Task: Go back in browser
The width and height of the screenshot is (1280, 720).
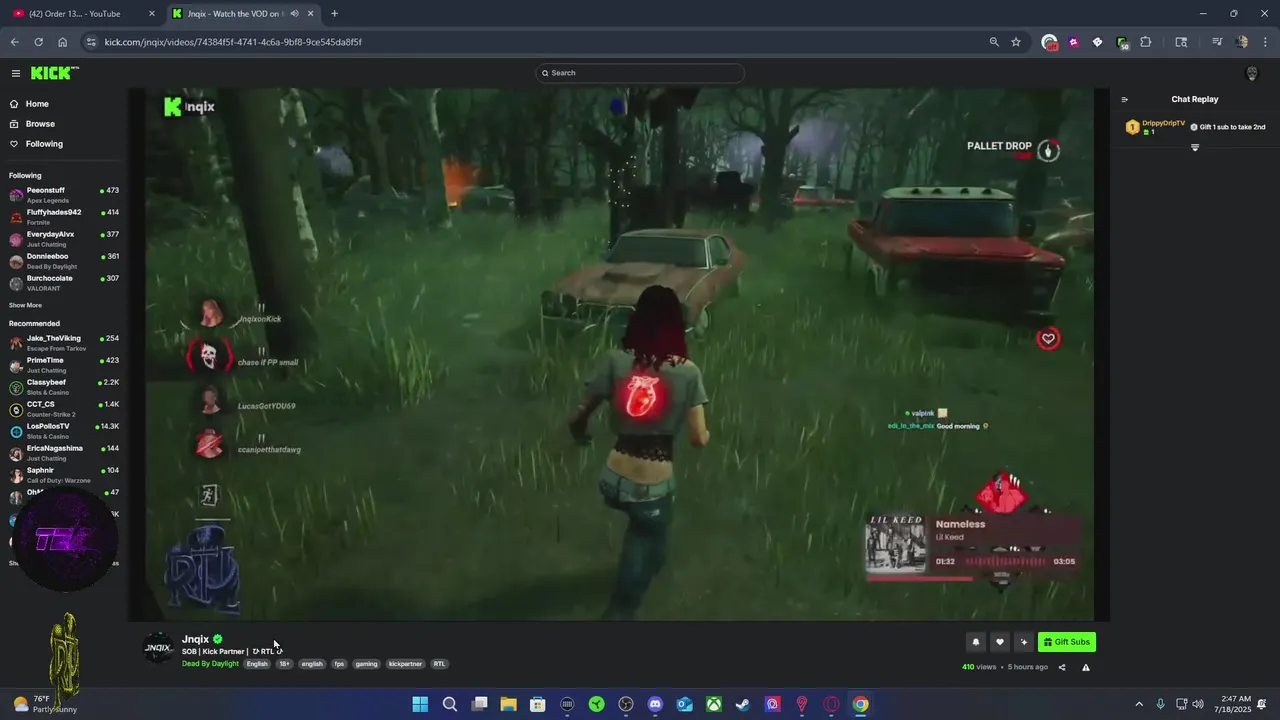Action: [x=14, y=42]
